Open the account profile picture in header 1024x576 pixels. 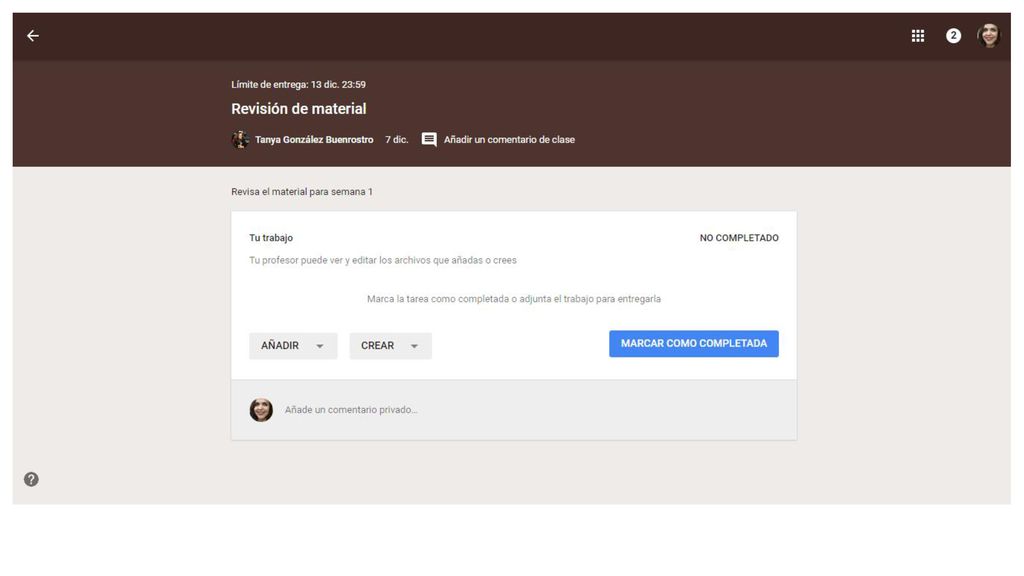(x=989, y=35)
